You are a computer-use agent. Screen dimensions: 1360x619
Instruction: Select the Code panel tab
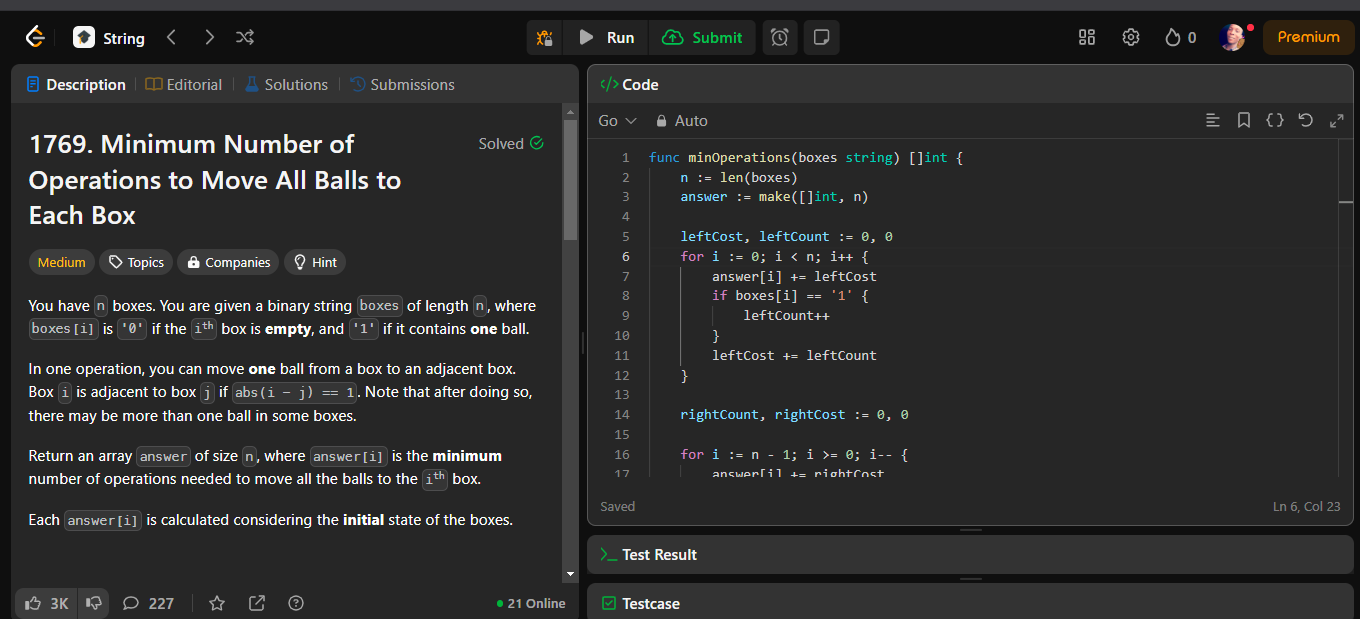click(629, 85)
